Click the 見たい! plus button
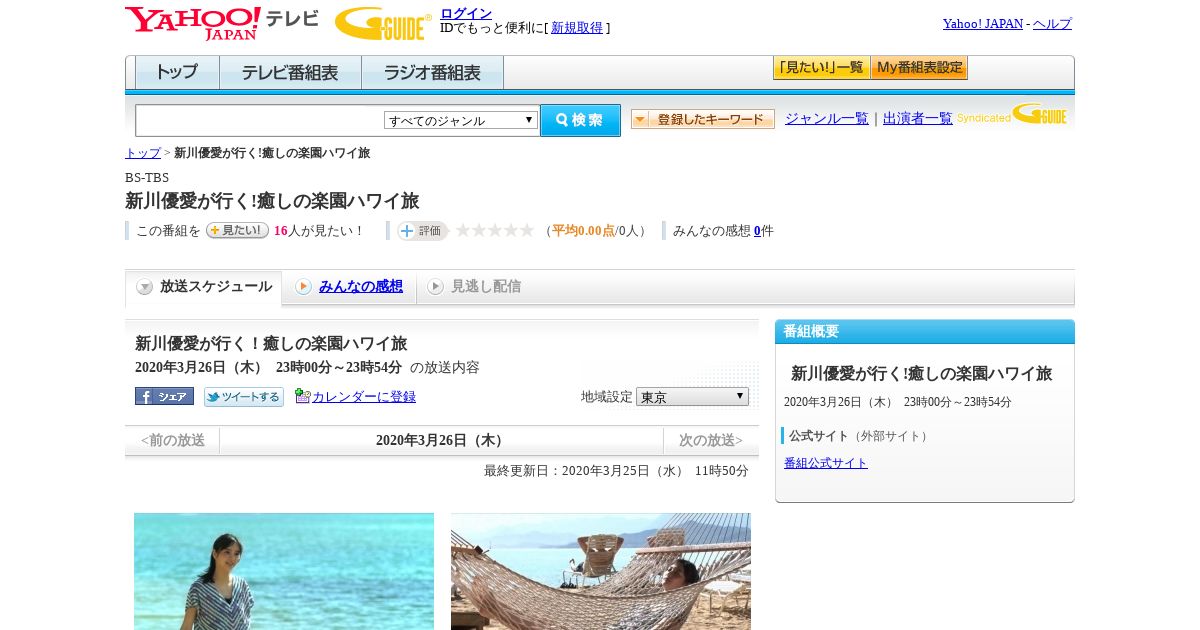Viewport: 1200px width, 630px height. [237, 230]
